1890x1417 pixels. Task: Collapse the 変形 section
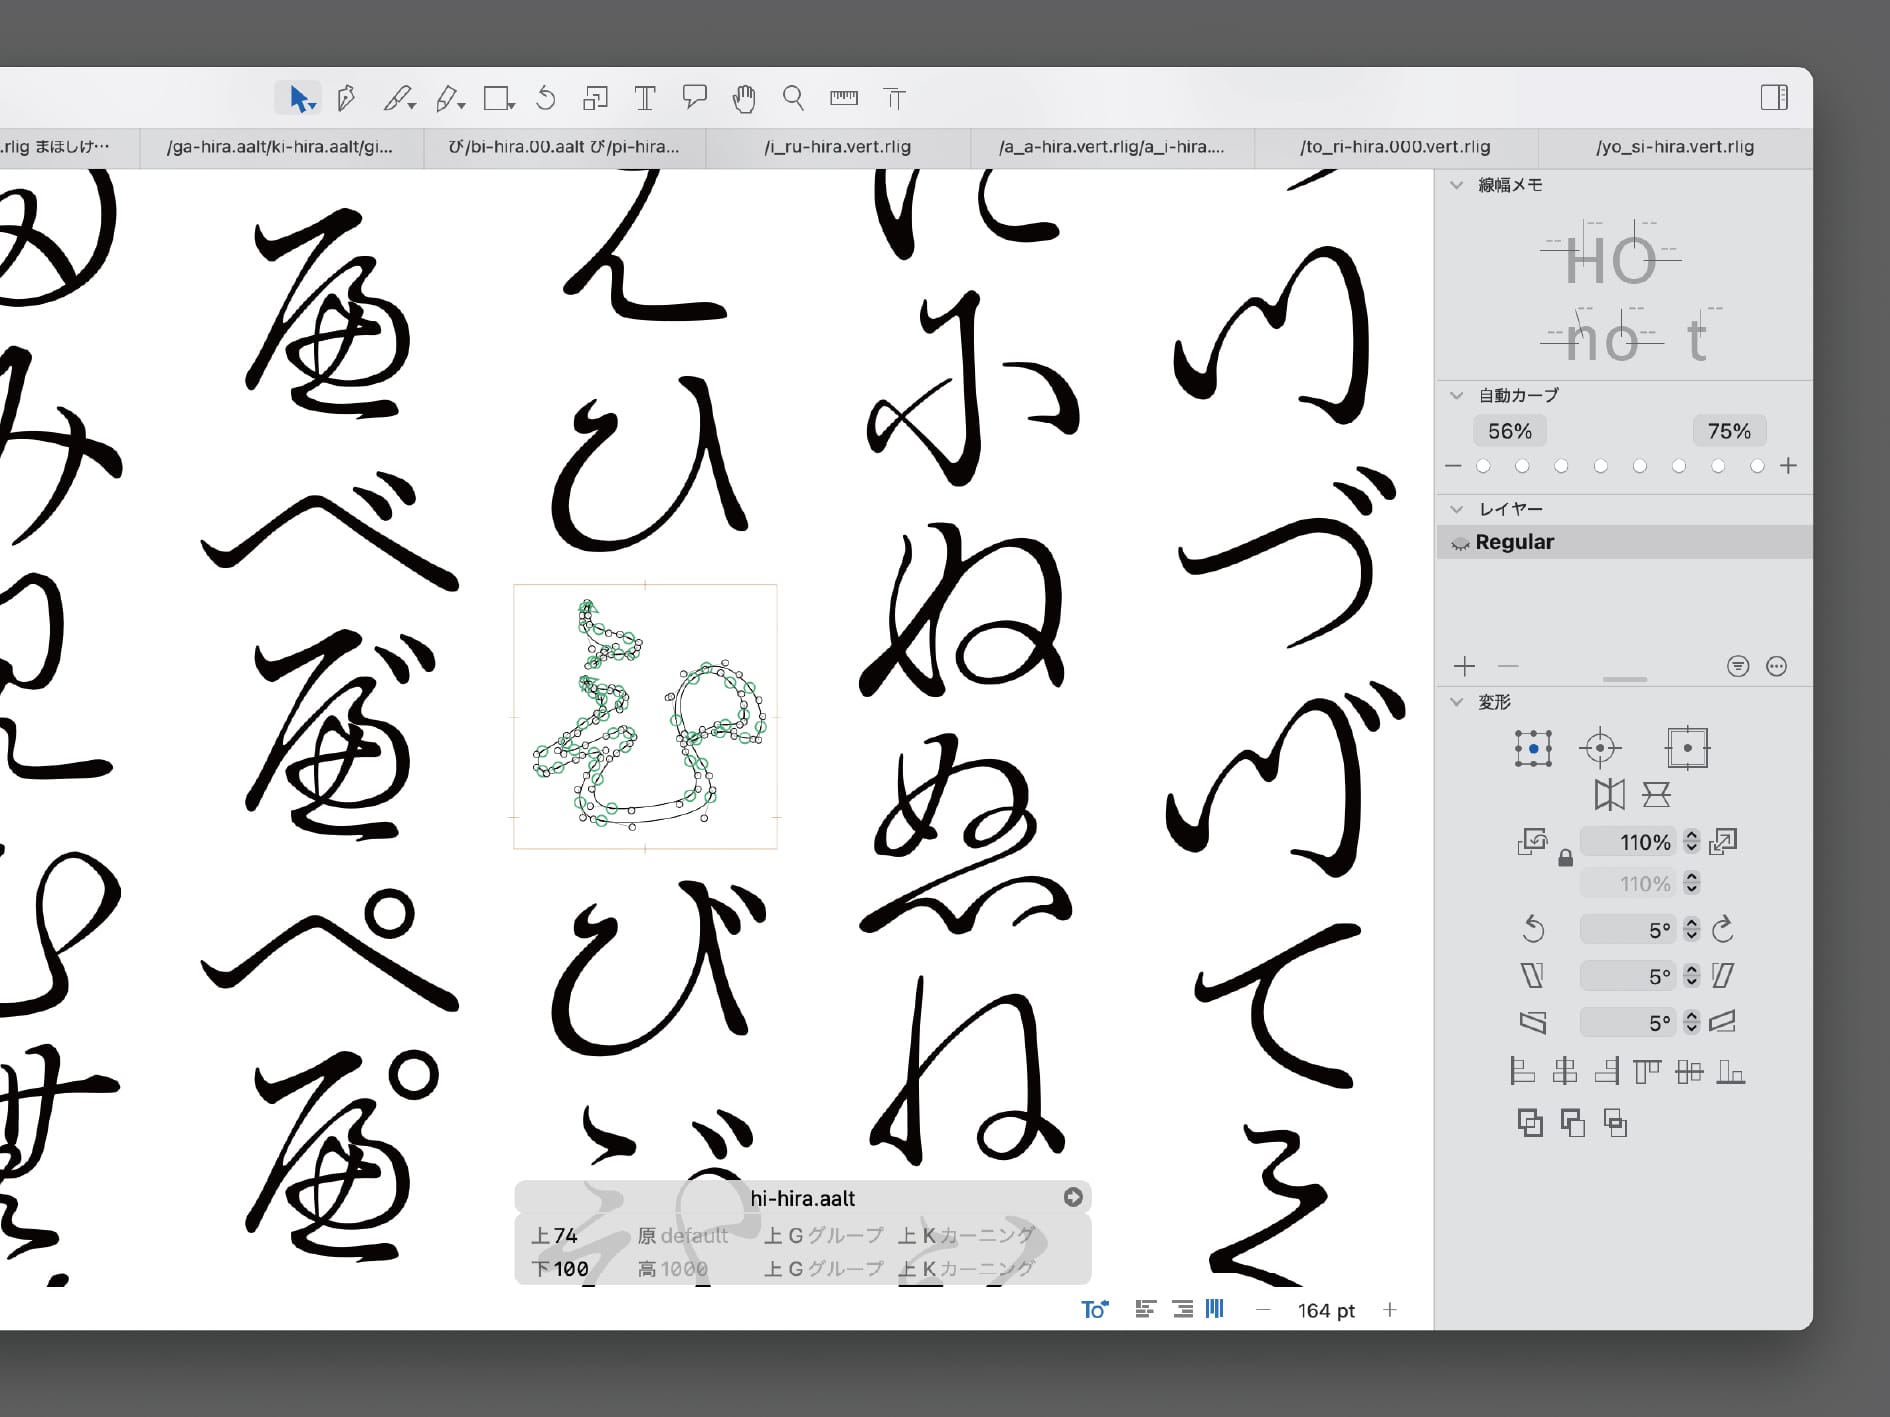coord(1456,702)
